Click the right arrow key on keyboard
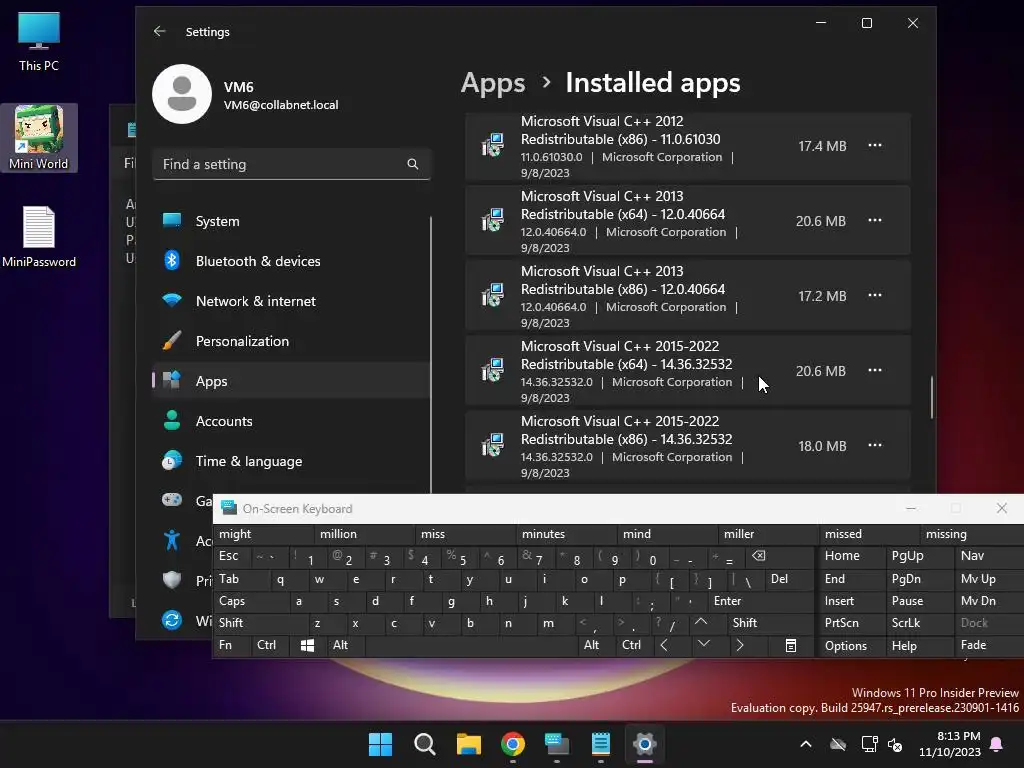This screenshot has height=768, width=1024. click(739, 645)
